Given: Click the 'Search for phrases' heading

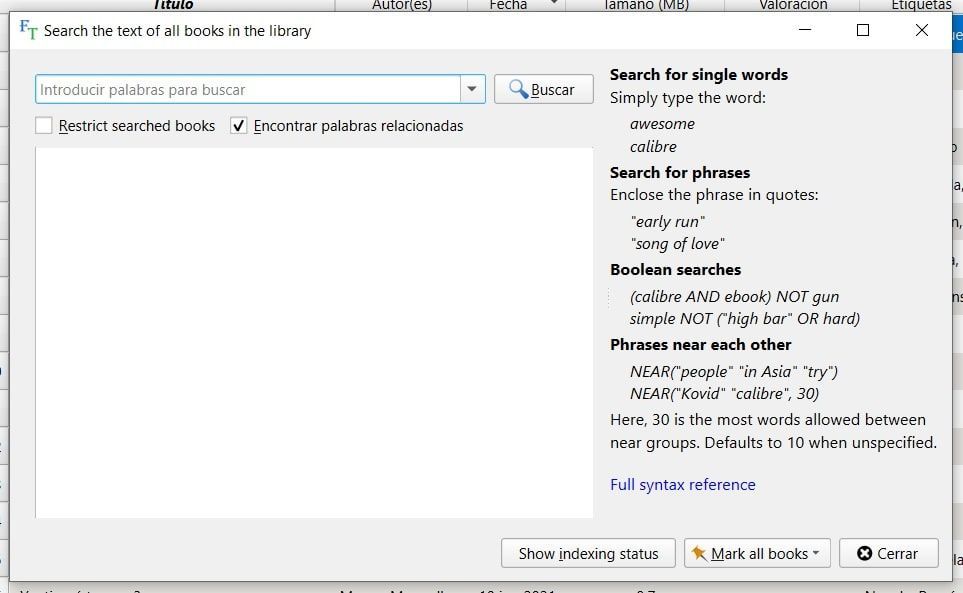Looking at the screenshot, I should pyautogui.click(x=680, y=172).
